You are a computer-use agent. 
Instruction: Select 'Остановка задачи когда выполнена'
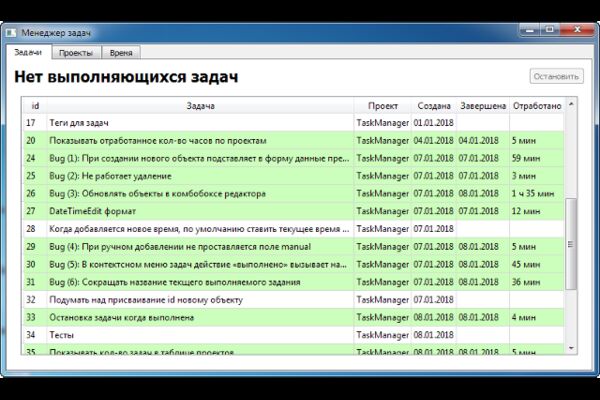[293, 317]
